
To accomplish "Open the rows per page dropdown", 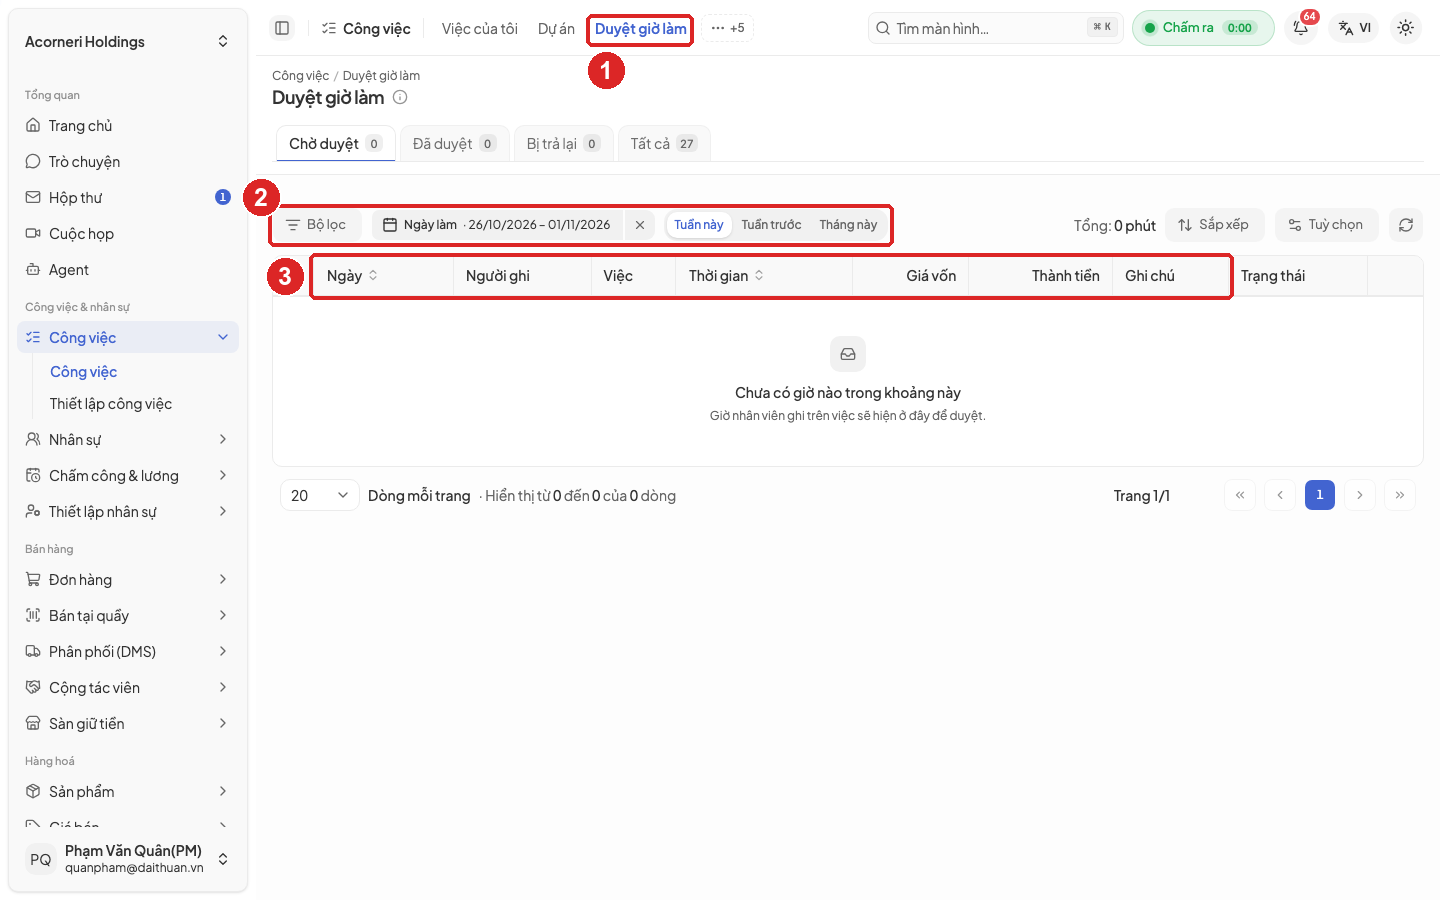I will click(x=319, y=495).
